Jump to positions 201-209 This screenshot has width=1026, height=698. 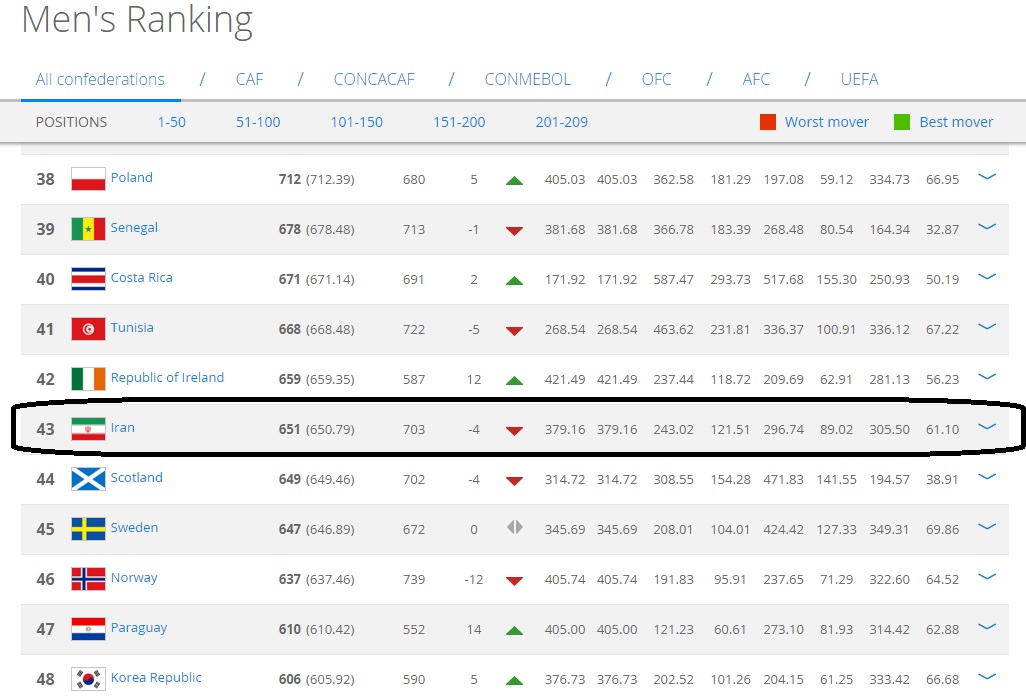point(561,122)
